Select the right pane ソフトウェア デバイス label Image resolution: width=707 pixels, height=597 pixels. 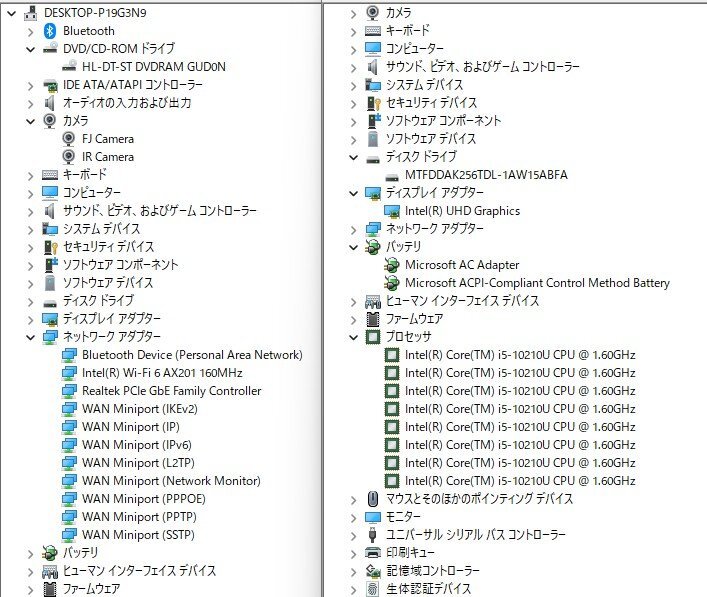[x=431, y=139]
